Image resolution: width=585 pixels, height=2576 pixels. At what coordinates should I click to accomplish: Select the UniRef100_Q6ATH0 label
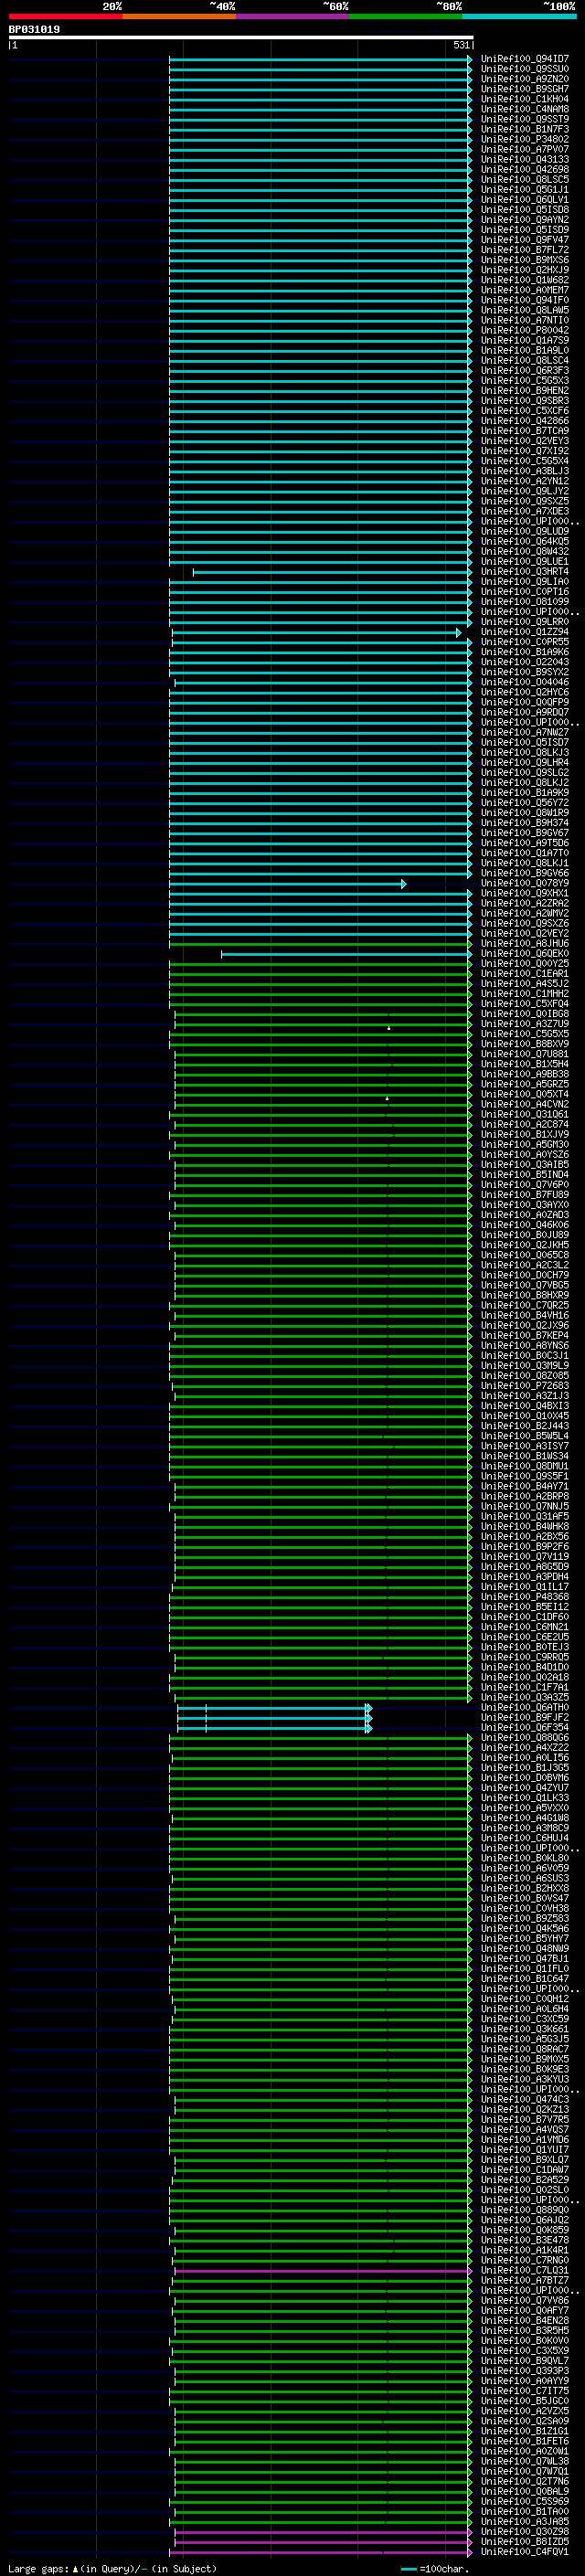point(524,1708)
